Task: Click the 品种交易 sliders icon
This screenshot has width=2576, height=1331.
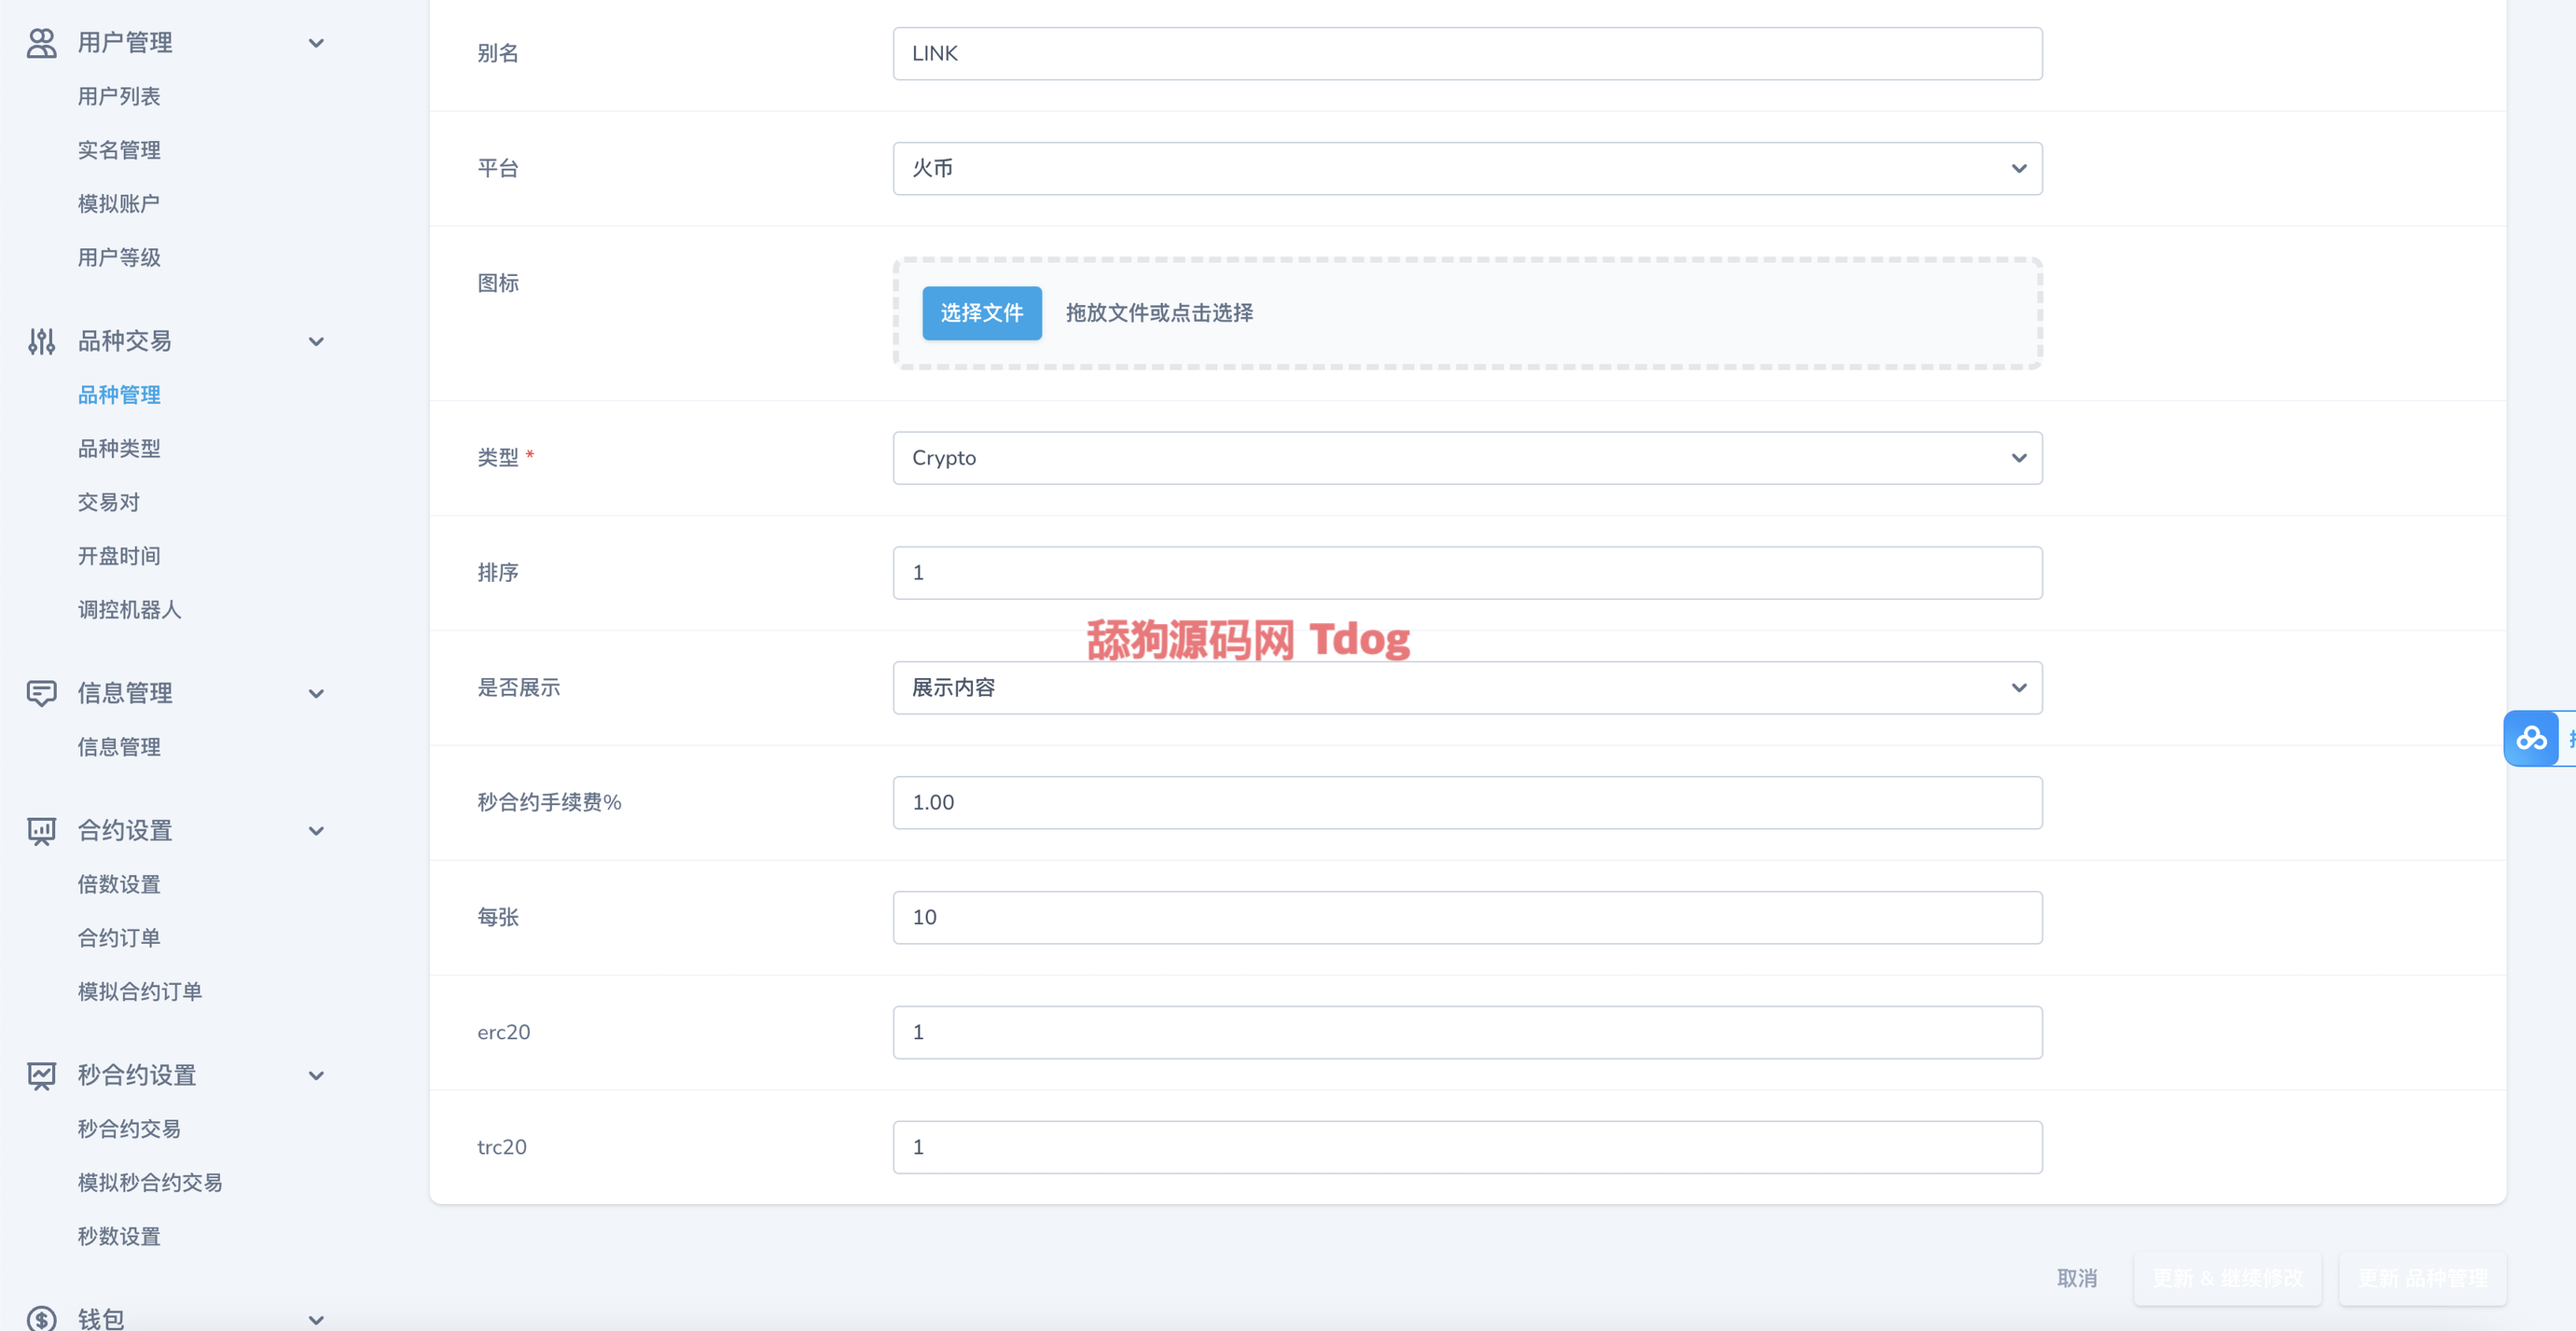Action: [41, 341]
